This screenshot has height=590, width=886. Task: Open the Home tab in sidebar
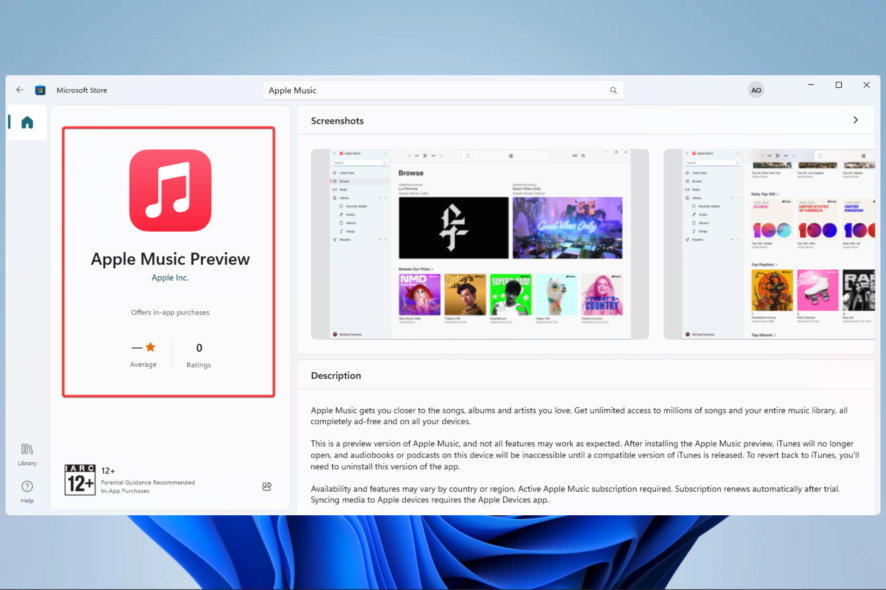pyautogui.click(x=27, y=122)
